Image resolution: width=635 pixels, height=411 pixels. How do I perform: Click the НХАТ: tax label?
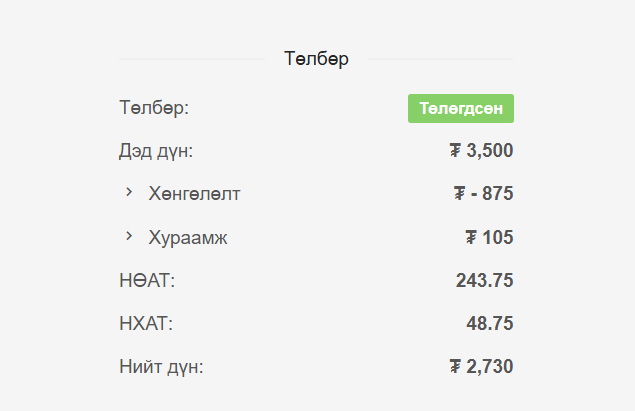click(x=145, y=324)
